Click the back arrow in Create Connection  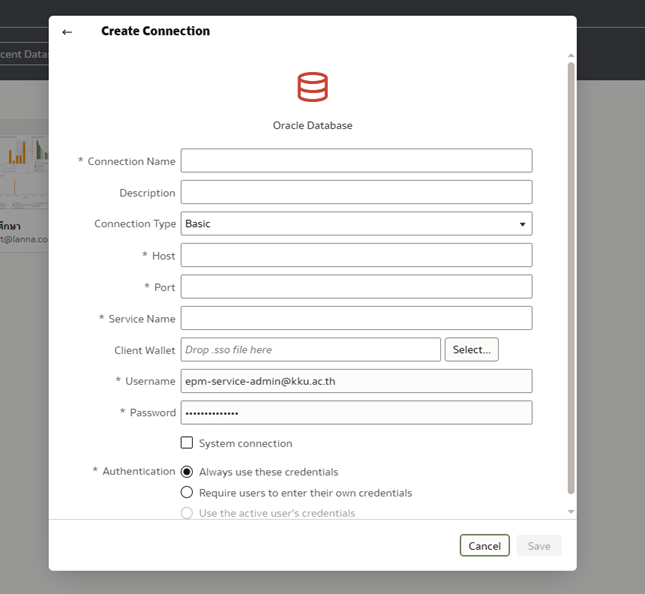(x=67, y=32)
